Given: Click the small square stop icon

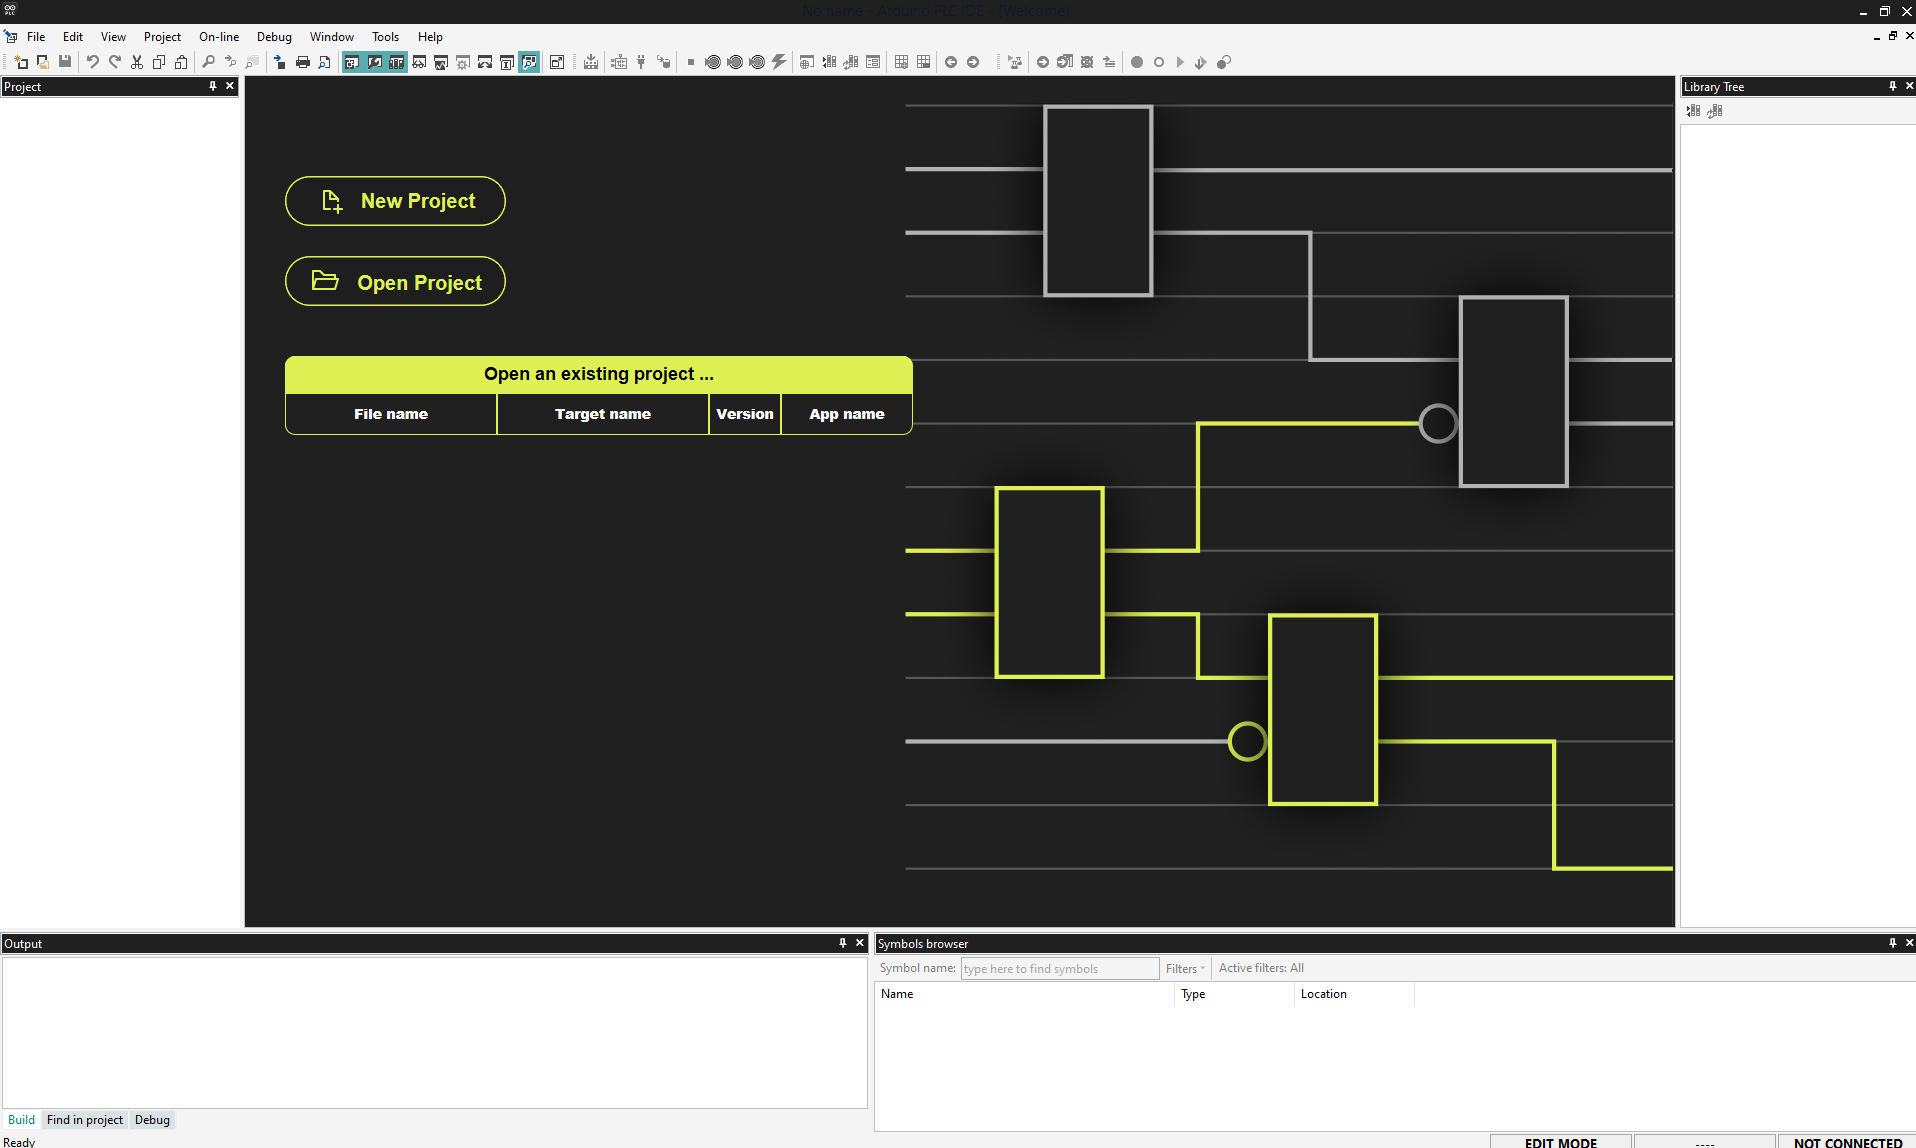Looking at the screenshot, I should pos(691,62).
